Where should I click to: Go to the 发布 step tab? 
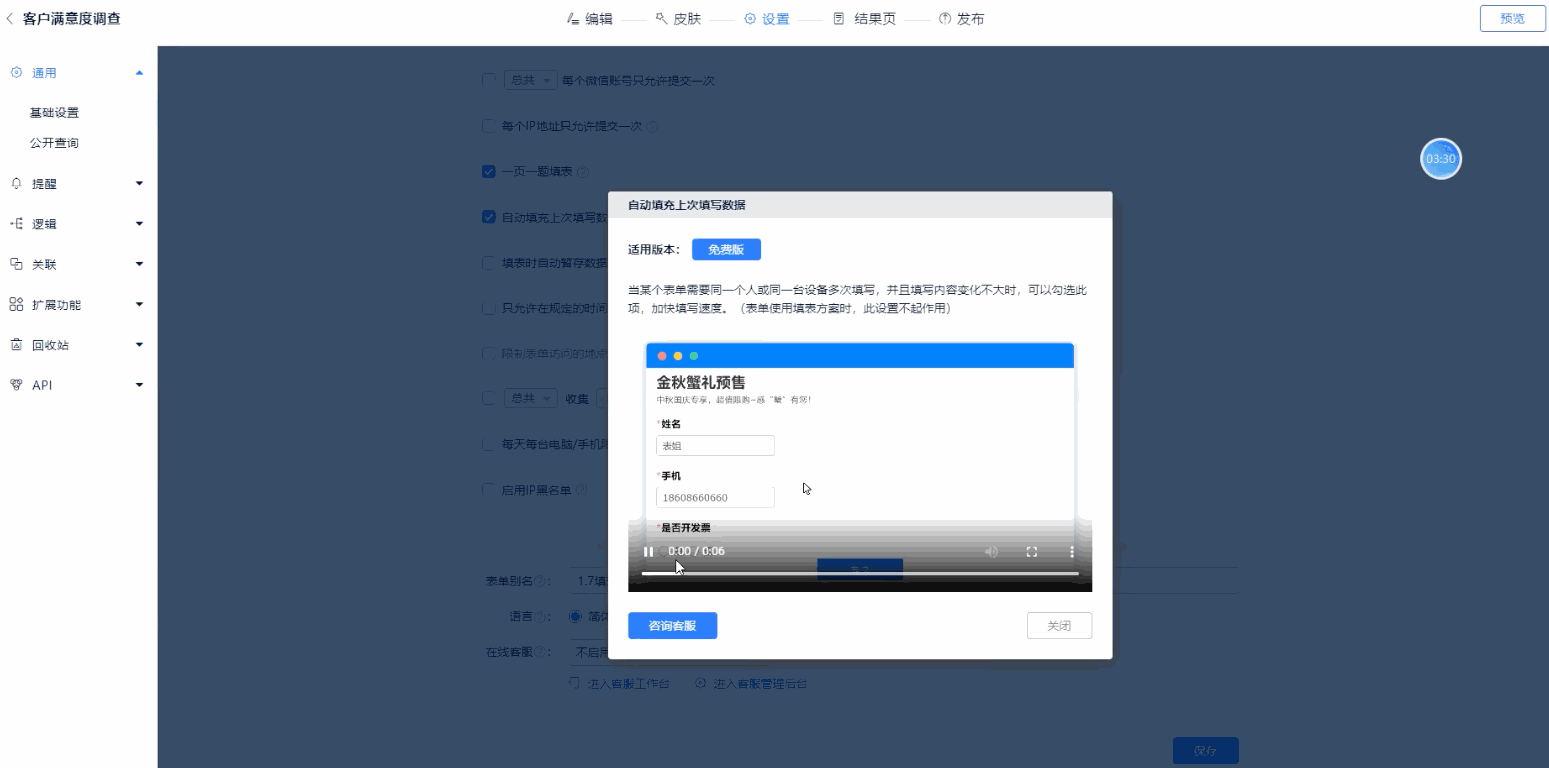961,19
